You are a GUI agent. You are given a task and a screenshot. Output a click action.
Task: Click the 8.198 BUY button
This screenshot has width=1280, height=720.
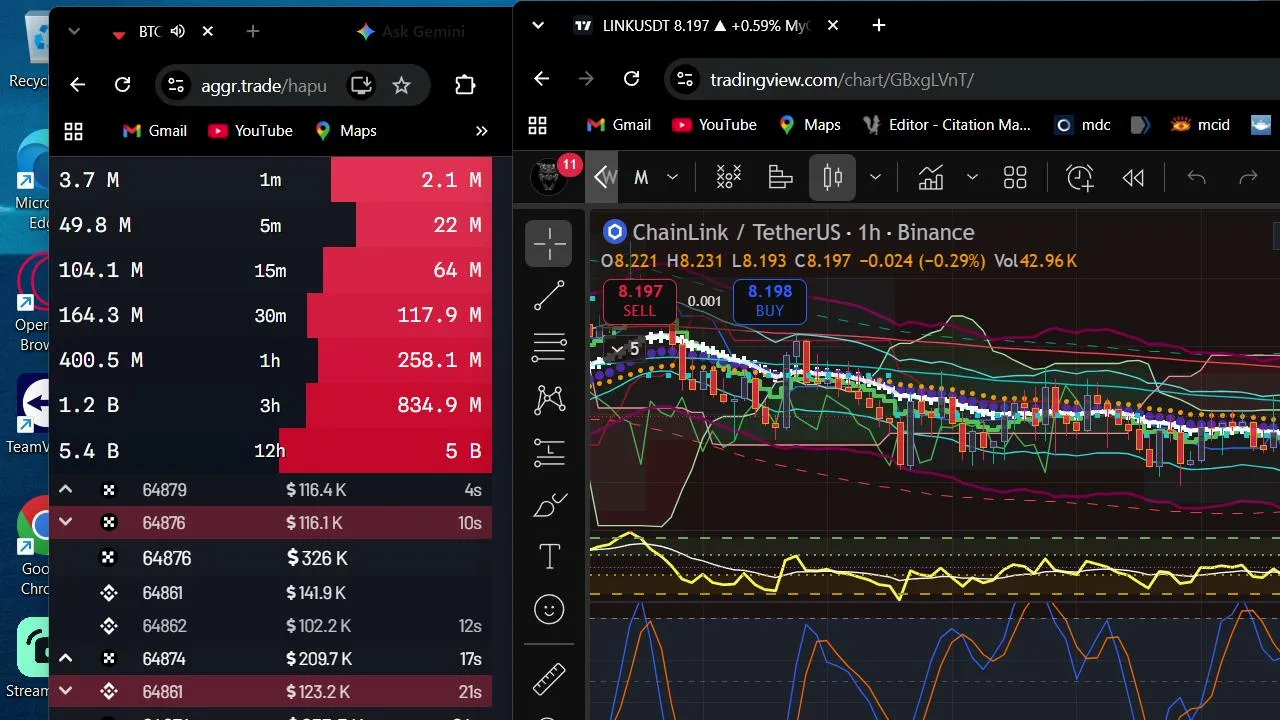click(x=769, y=301)
